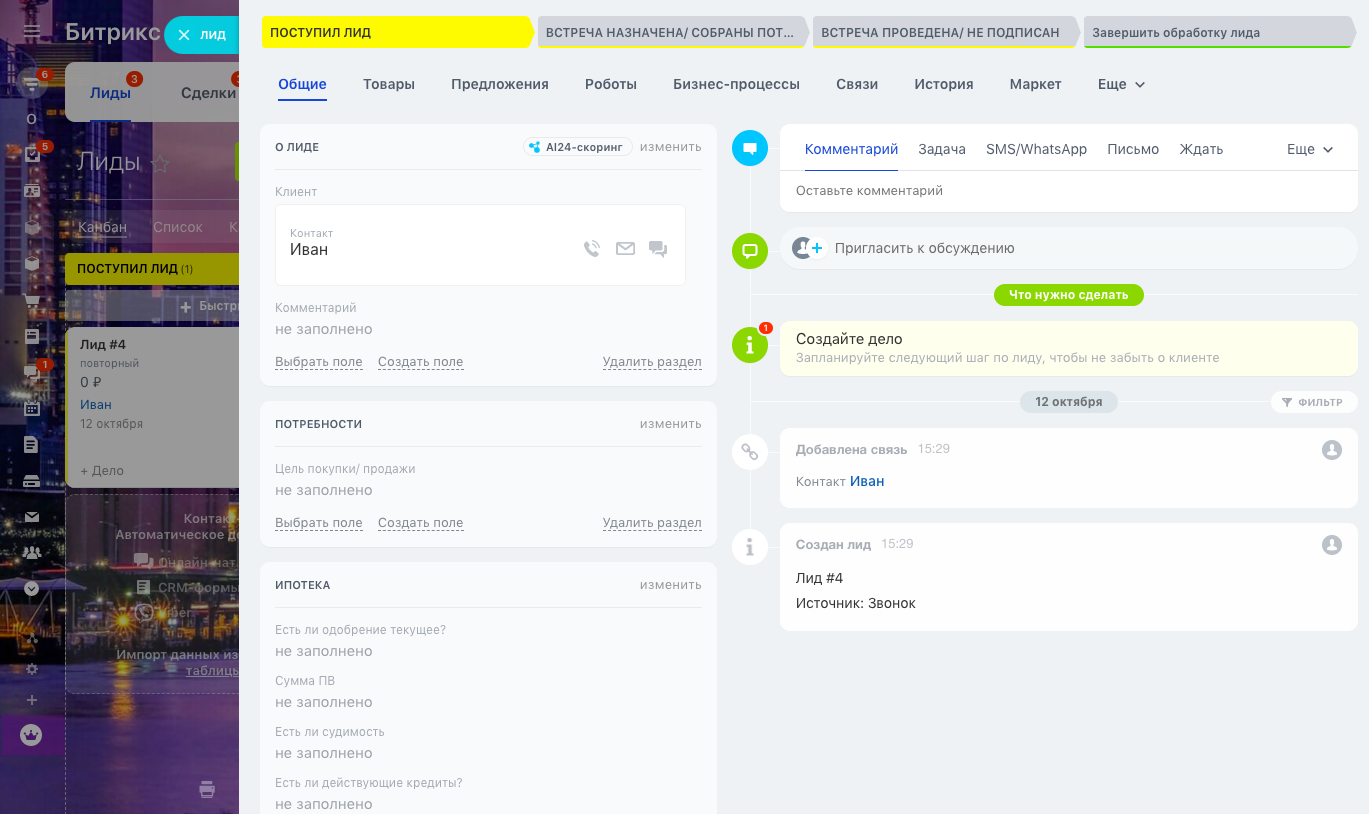Open chat with contact via speech bubbles icon
Viewport: 1369px width, 814px height.
[x=658, y=249]
